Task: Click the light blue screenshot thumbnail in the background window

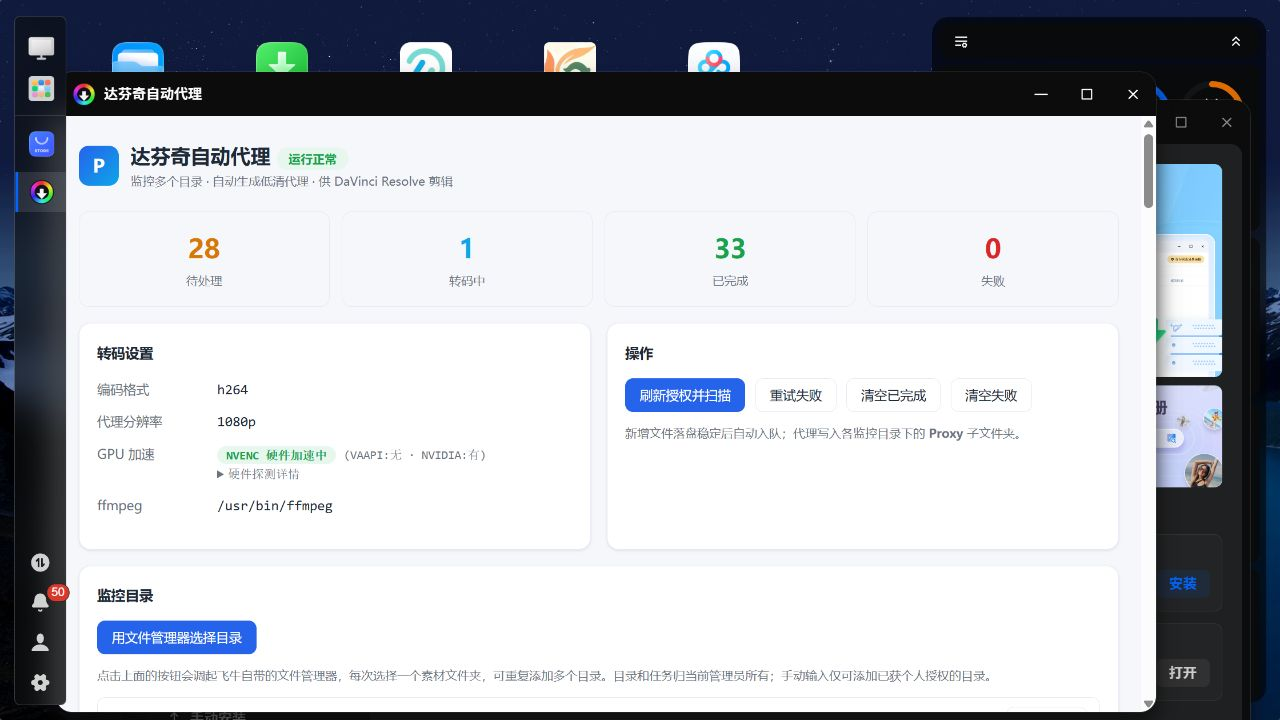Action: tap(1189, 270)
